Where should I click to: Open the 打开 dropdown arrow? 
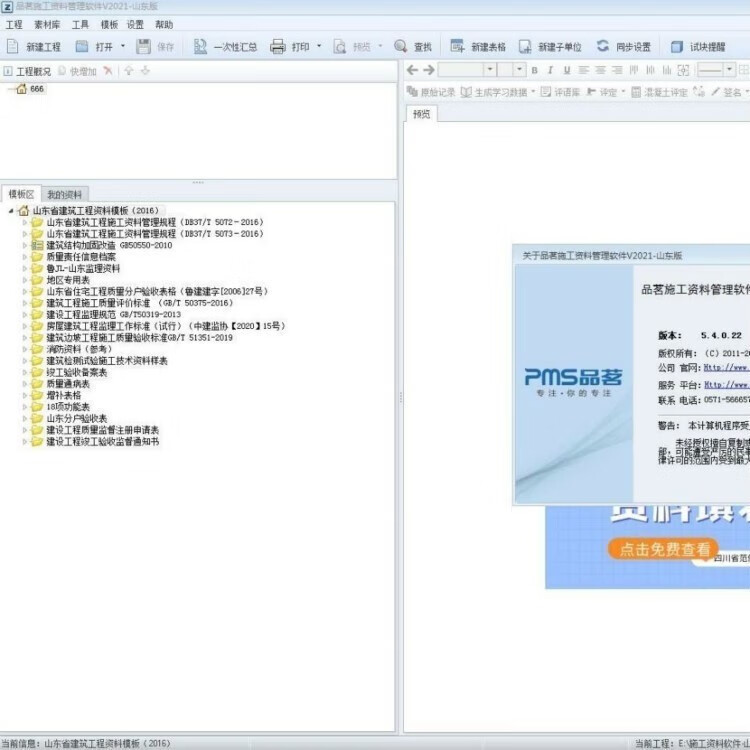(x=123, y=46)
